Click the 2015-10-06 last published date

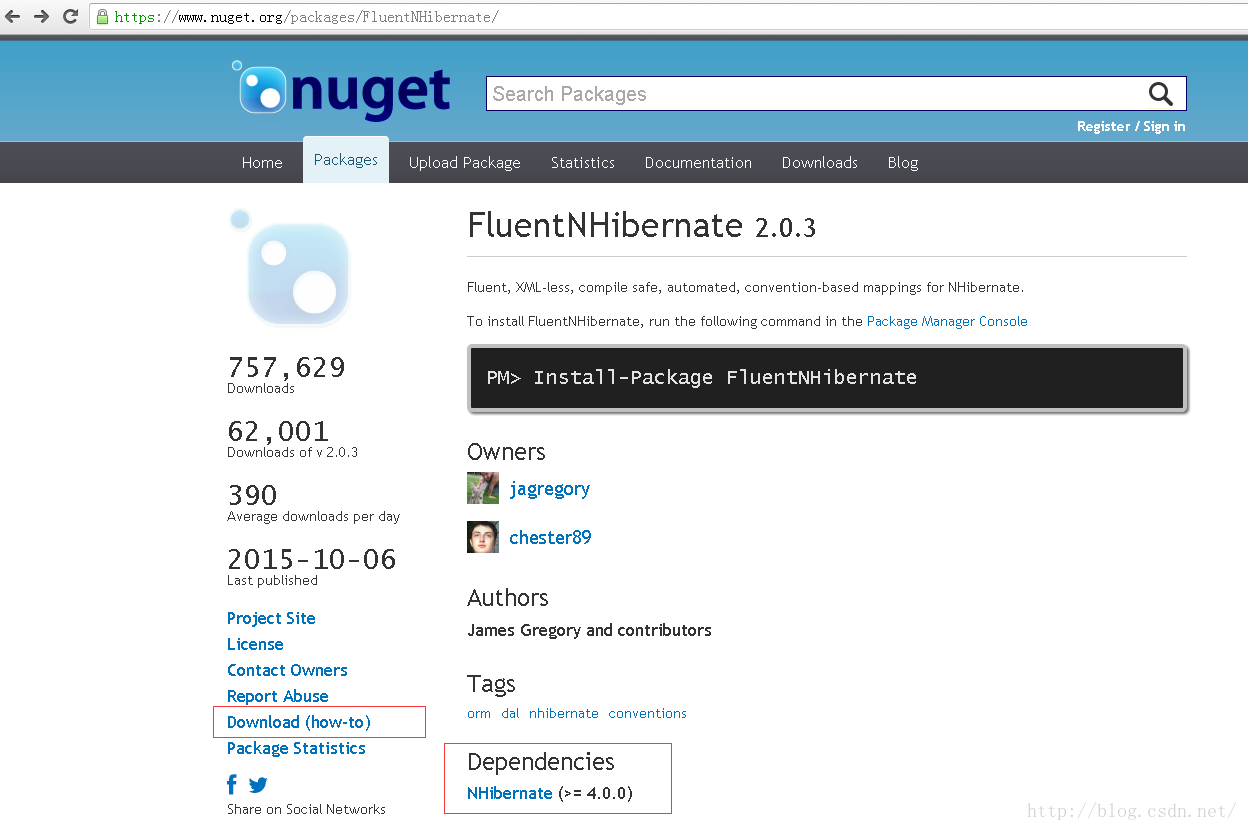(312, 559)
